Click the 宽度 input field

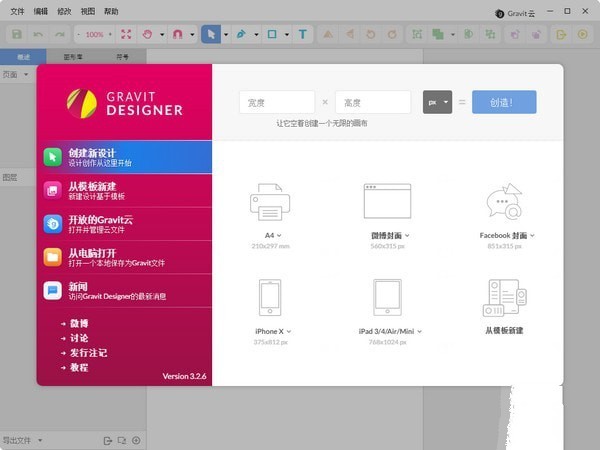[x=277, y=102]
